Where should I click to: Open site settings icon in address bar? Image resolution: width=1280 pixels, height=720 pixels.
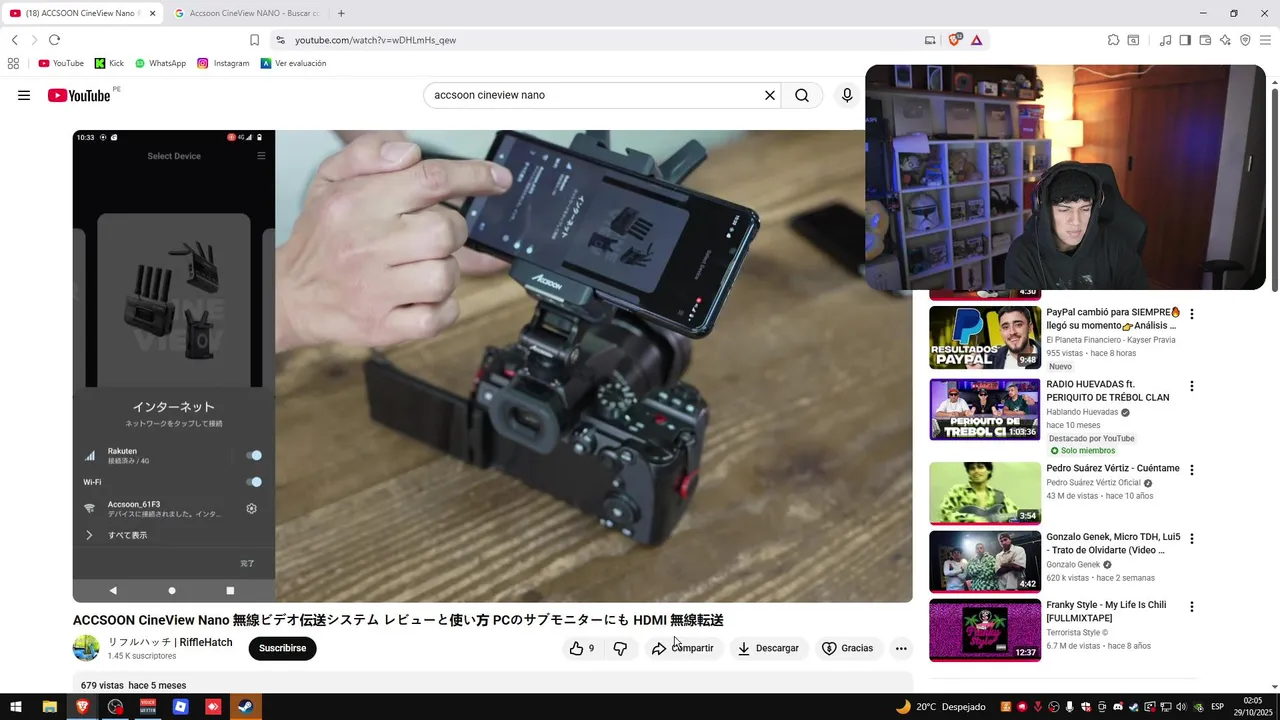tap(280, 40)
